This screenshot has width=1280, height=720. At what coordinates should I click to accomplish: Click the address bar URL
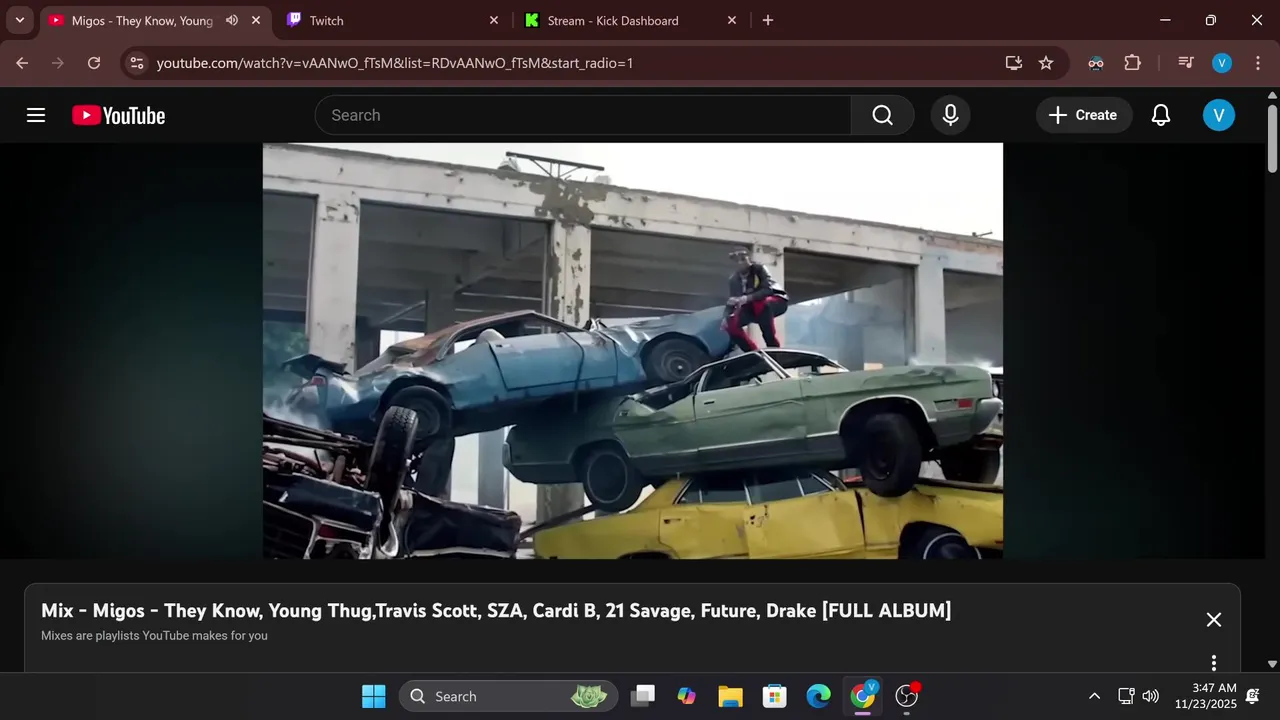pyautogui.click(x=395, y=63)
